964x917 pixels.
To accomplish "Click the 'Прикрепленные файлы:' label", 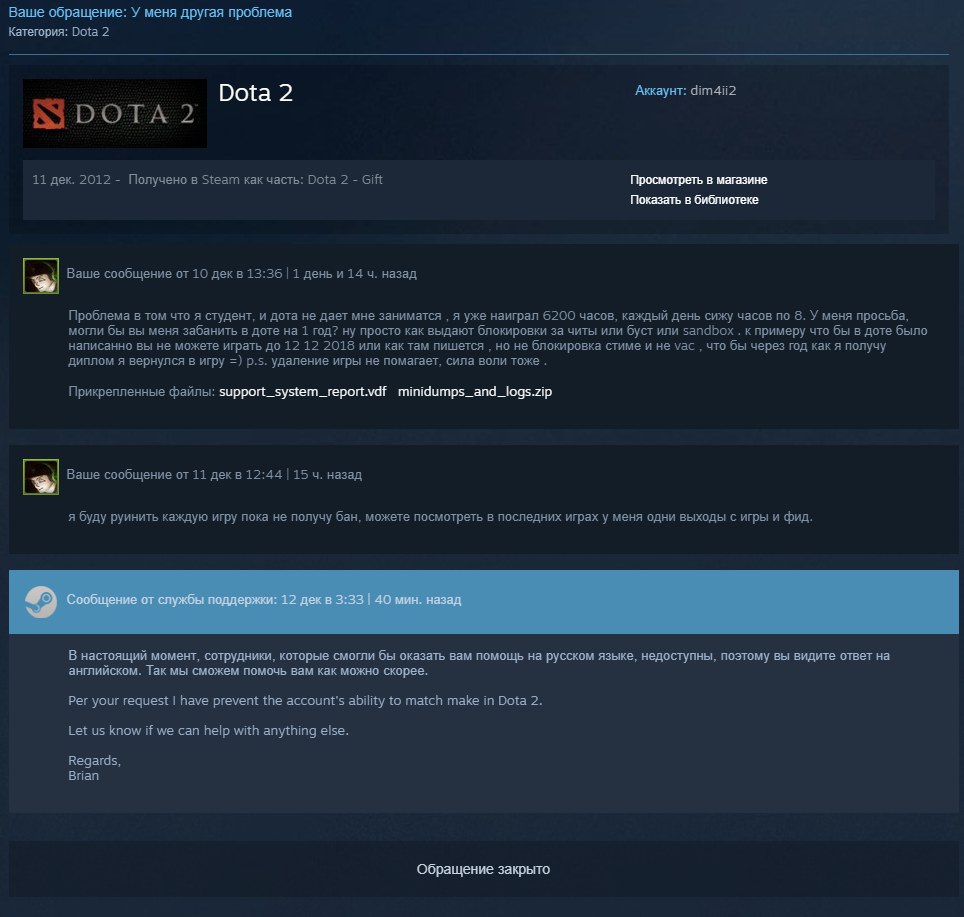I will (141, 392).
